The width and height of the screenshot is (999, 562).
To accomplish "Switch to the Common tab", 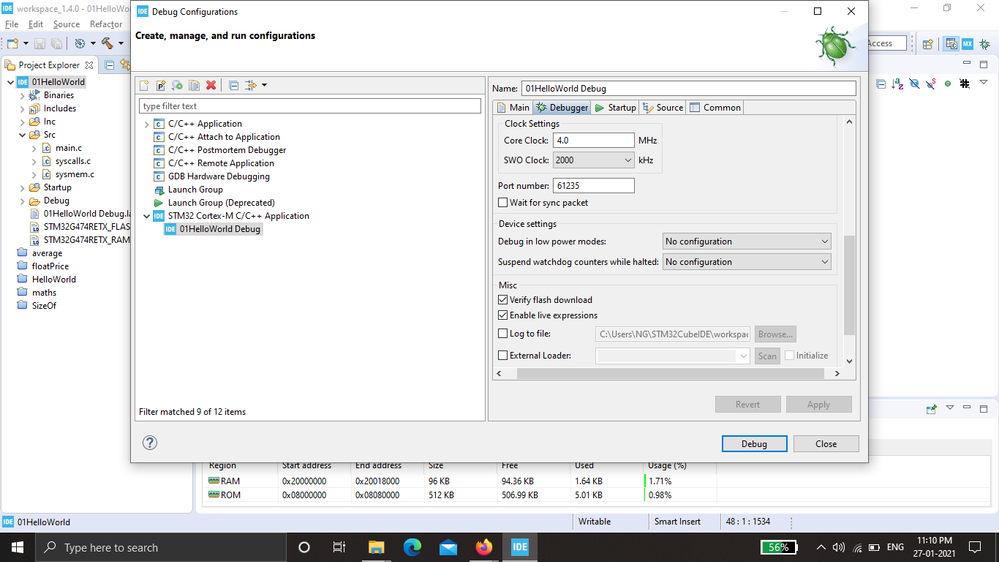I will 715,108.
